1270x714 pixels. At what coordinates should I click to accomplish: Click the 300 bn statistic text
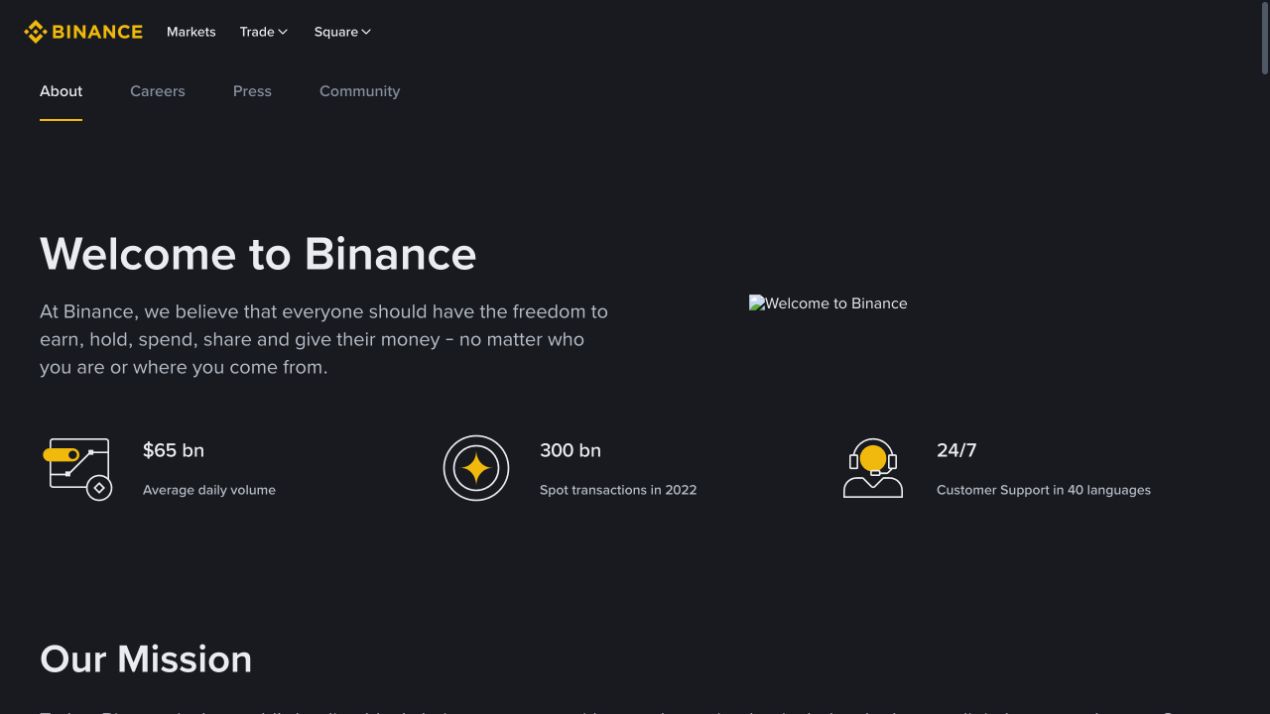pyautogui.click(x=570, y=450)
